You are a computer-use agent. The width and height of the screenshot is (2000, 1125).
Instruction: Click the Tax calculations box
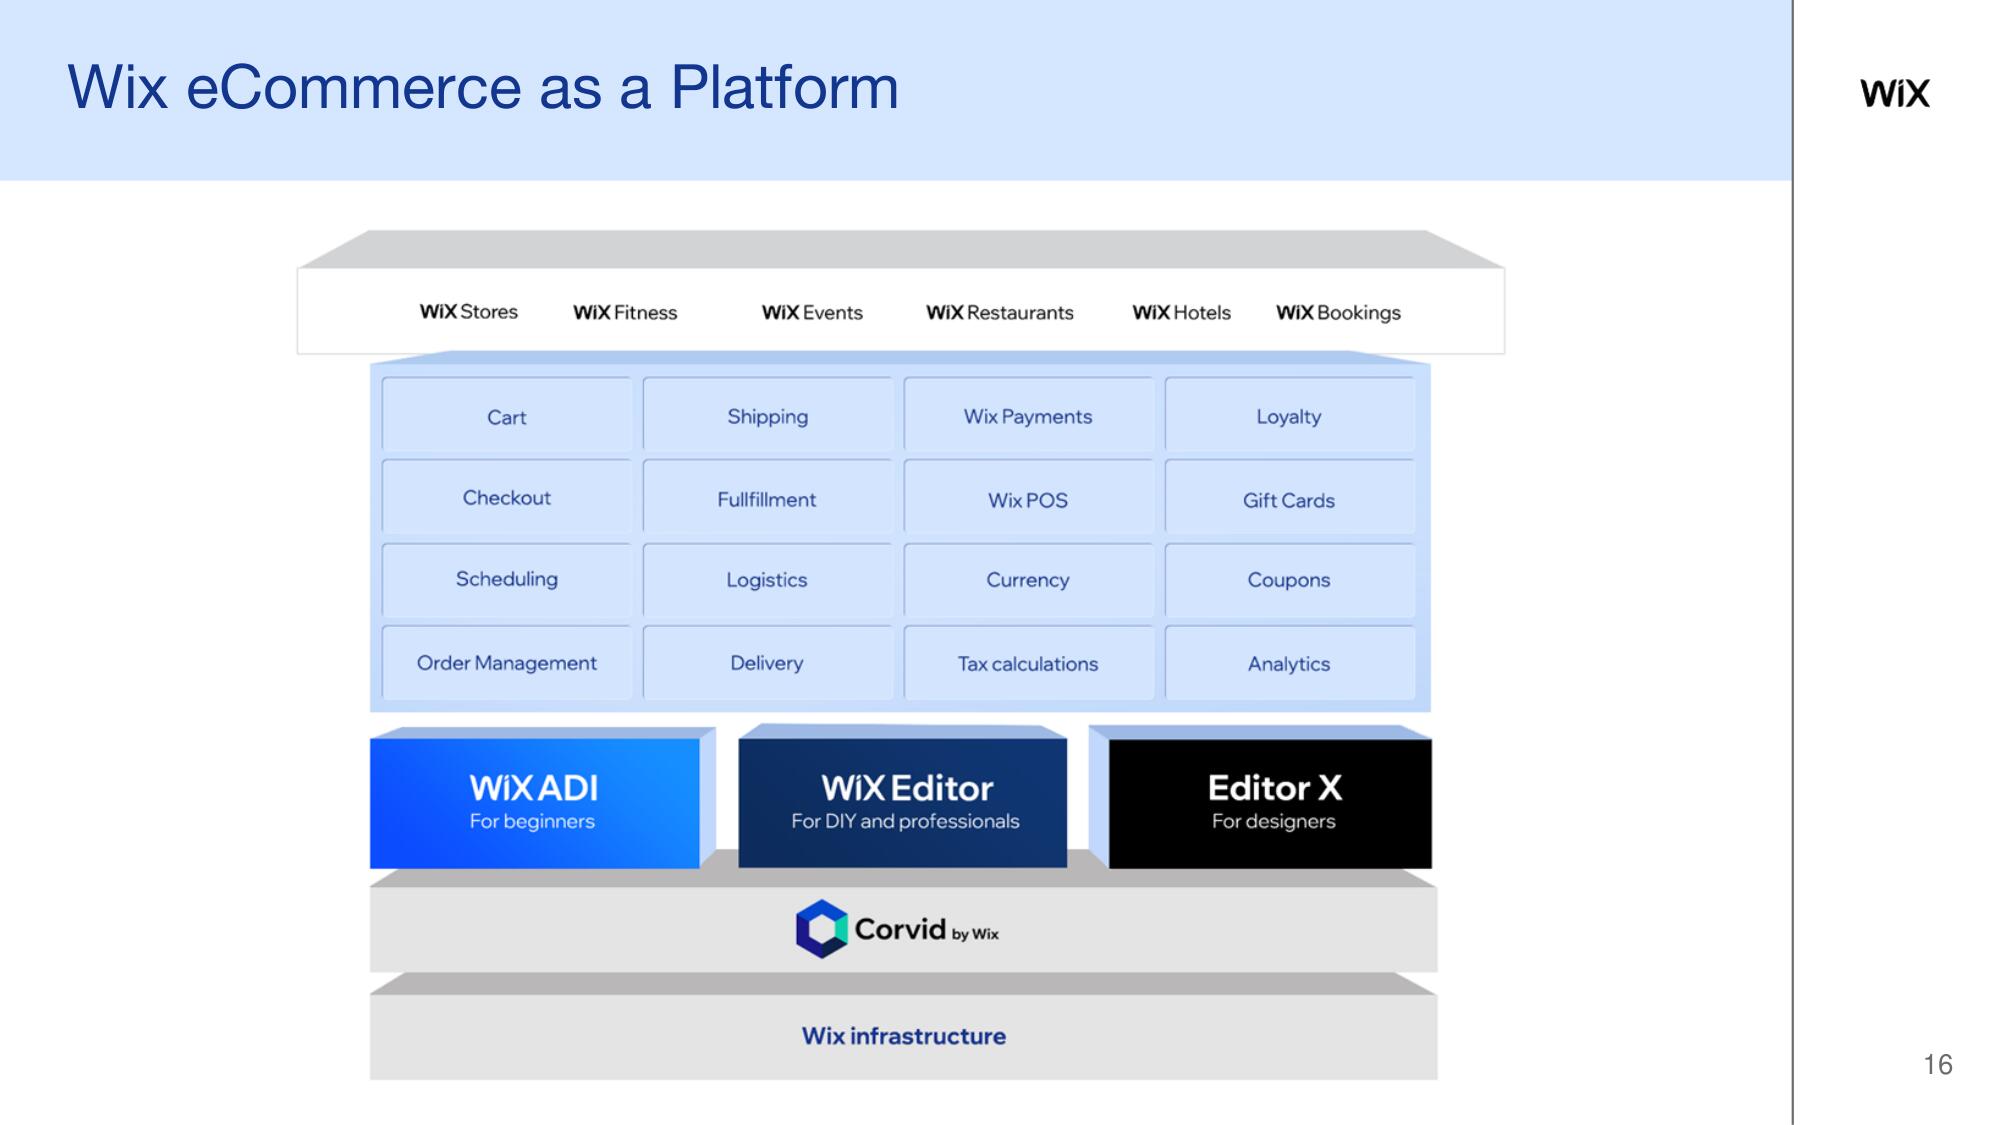[1029, 663]
